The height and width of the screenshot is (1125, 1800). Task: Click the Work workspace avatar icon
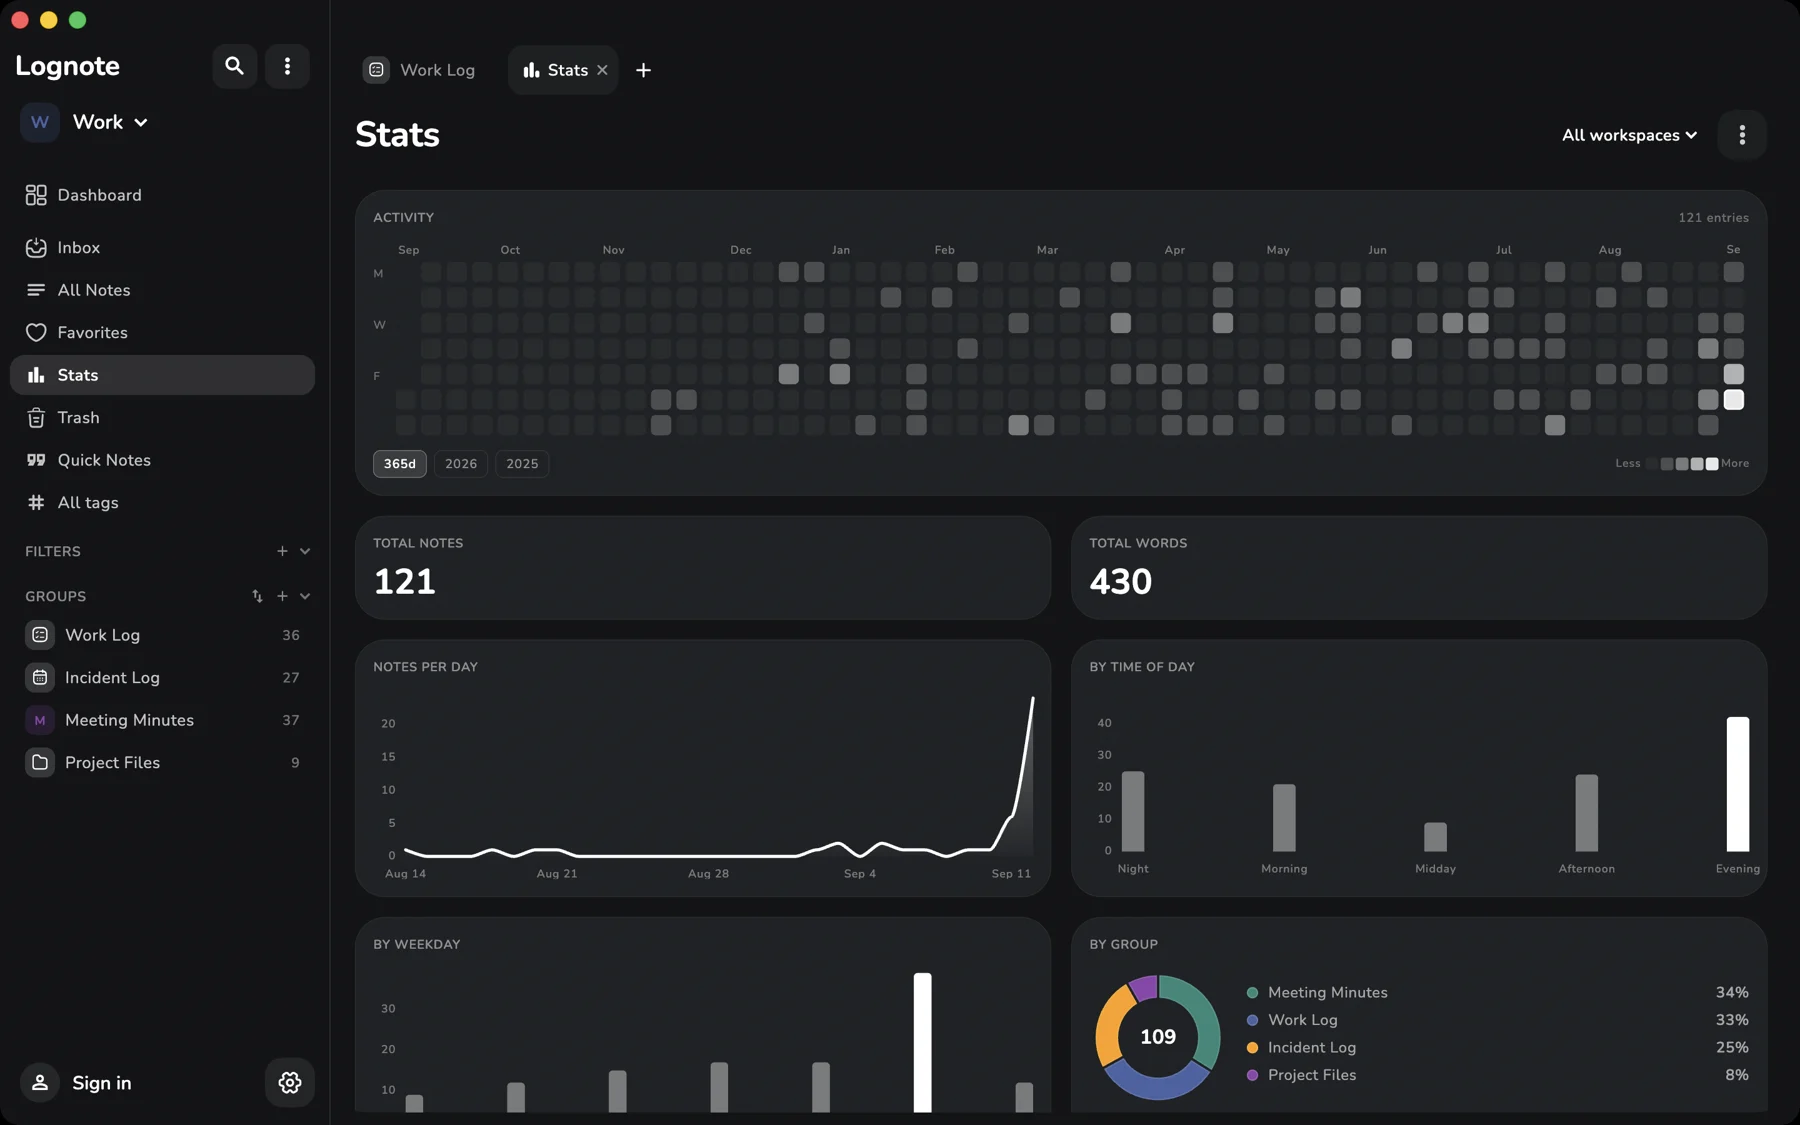[40, 122]
